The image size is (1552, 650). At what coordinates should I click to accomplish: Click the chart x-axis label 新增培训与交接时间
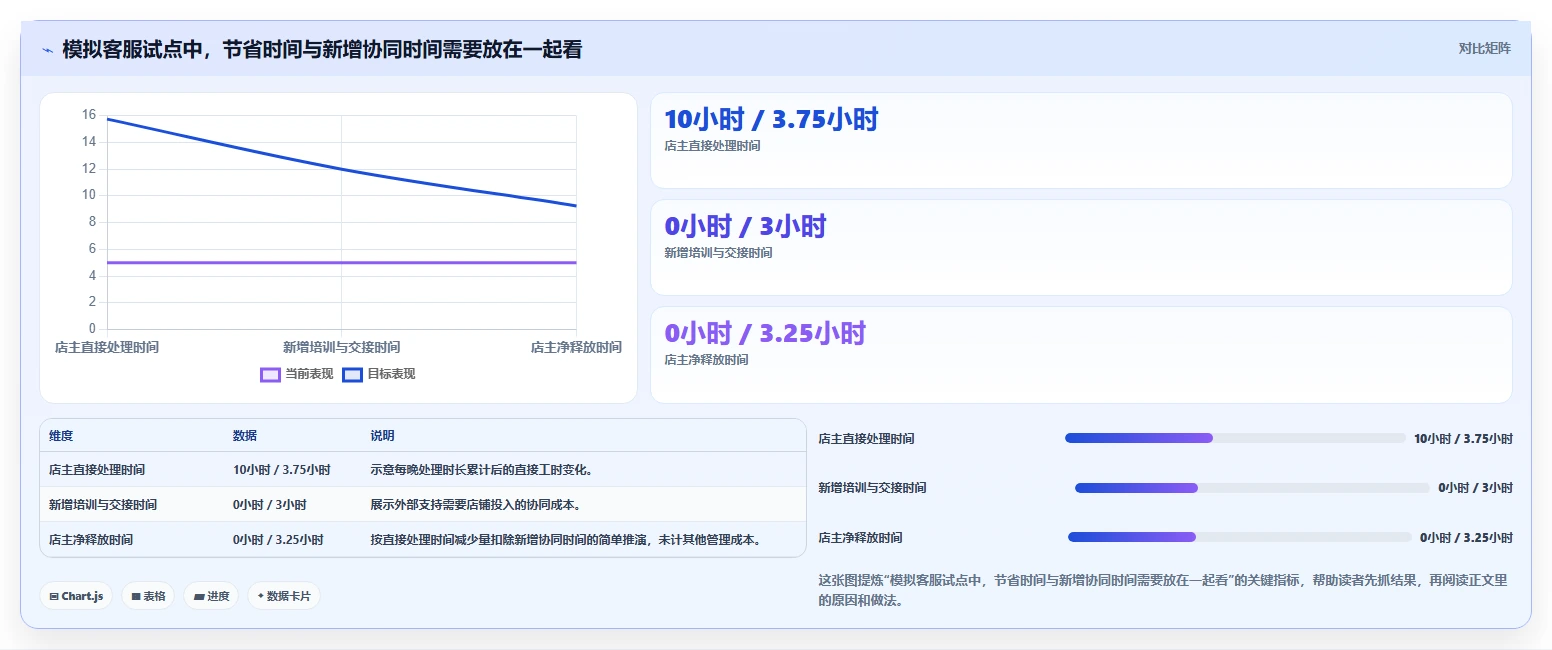(341, 347)
